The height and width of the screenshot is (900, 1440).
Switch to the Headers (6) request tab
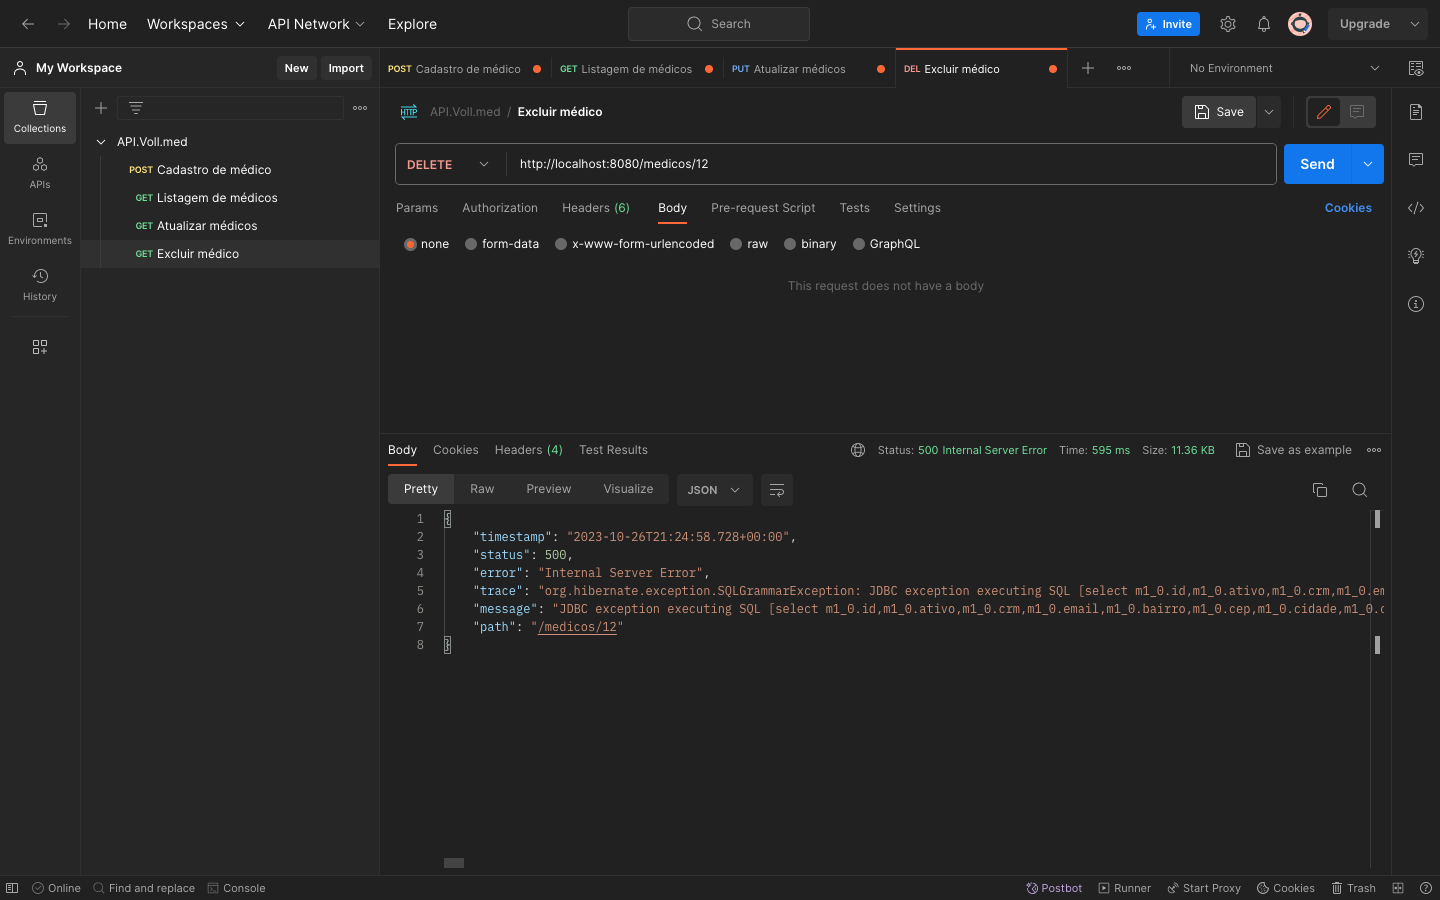click(x=596, y=208)
